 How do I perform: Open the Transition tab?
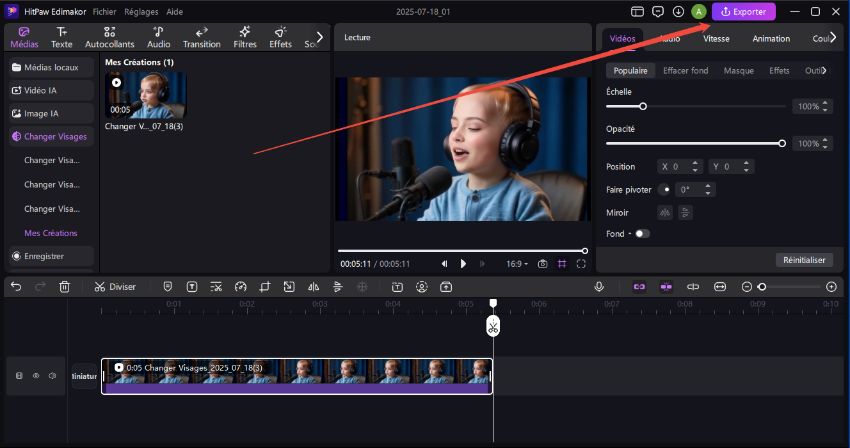[x=202, y=37]
